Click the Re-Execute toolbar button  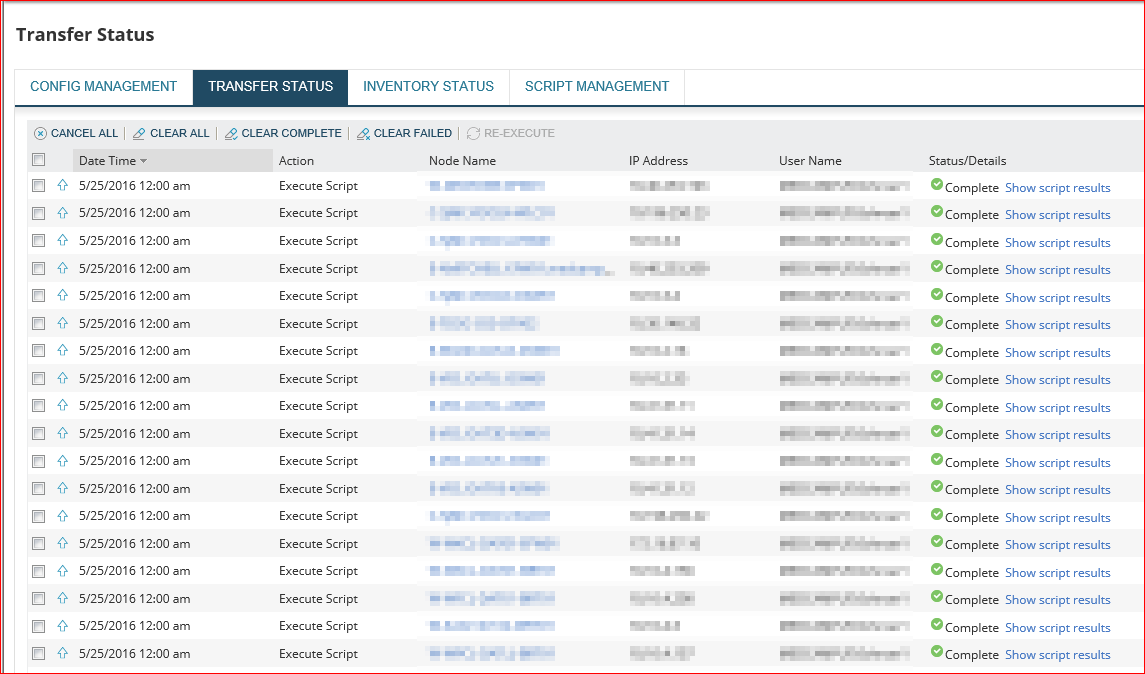[x=511, y=133]
